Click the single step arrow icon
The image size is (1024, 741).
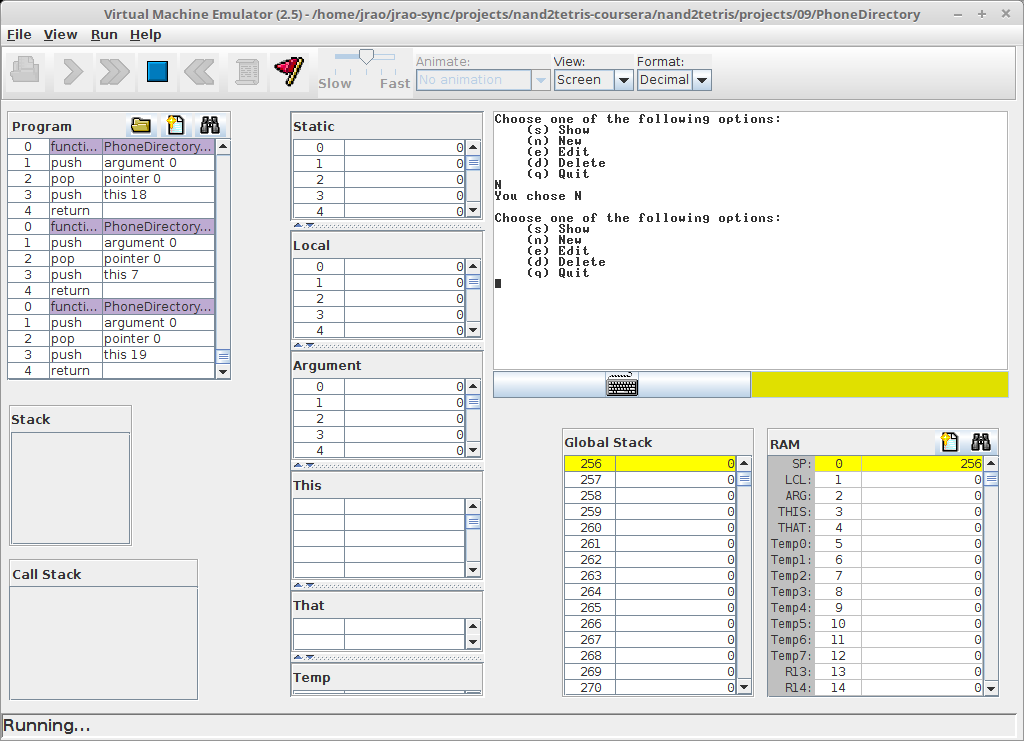click(72, 71)
